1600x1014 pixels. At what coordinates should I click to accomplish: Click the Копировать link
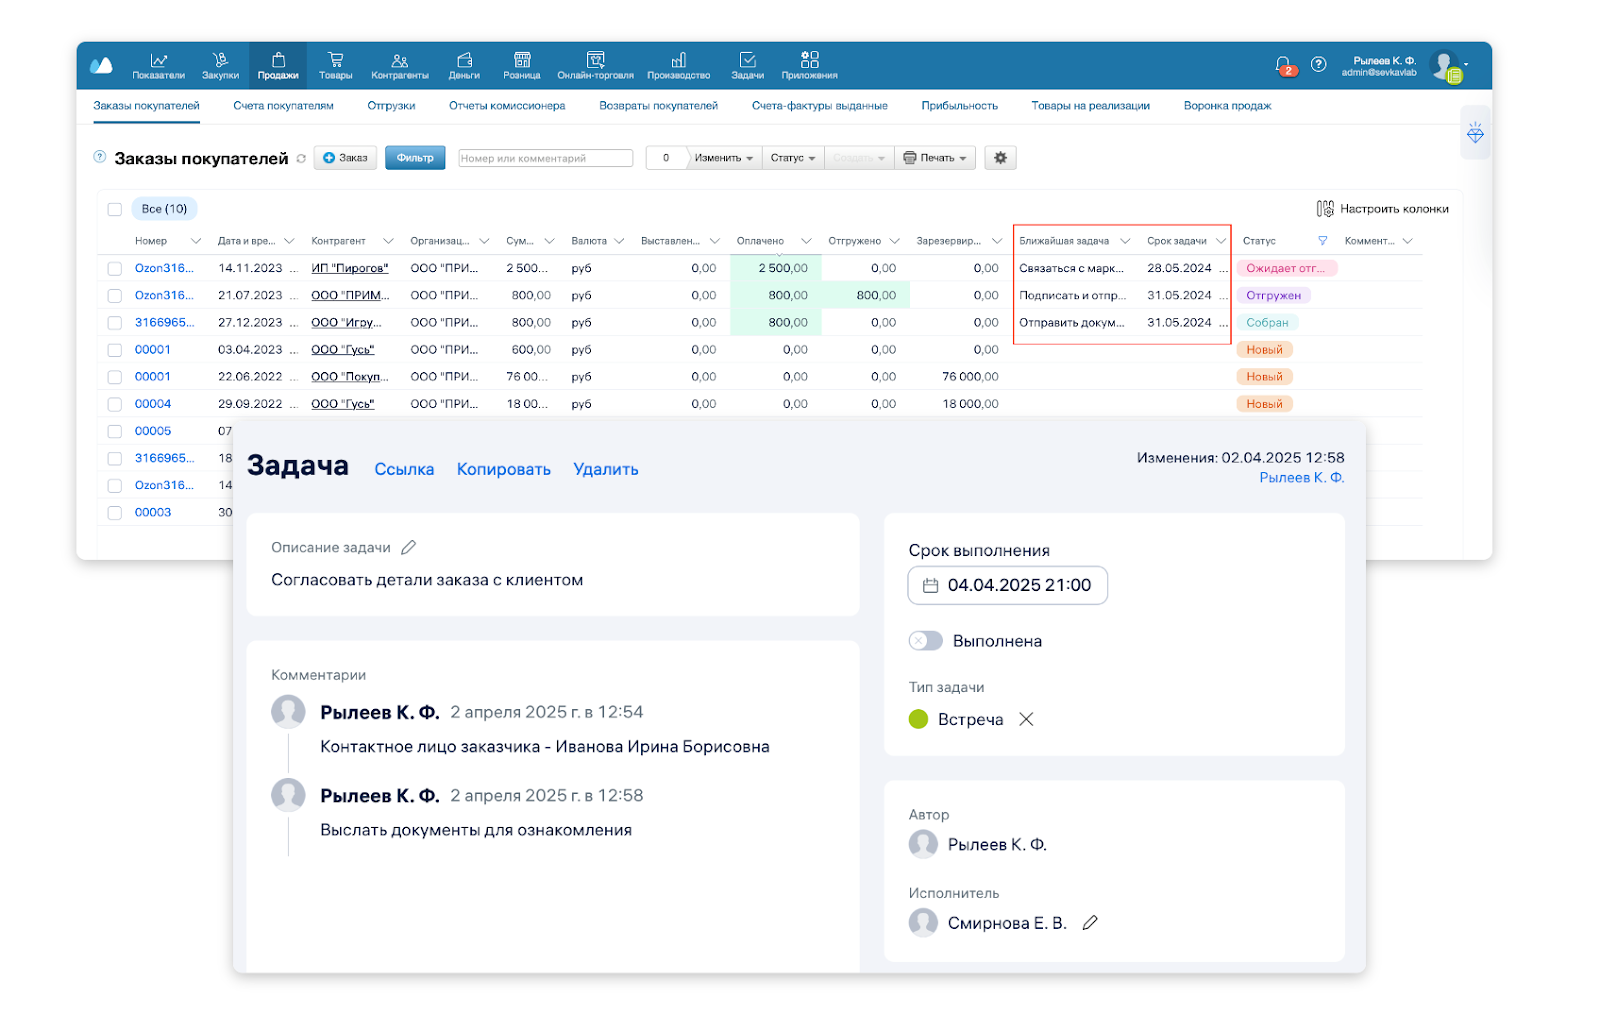(503, 470)
